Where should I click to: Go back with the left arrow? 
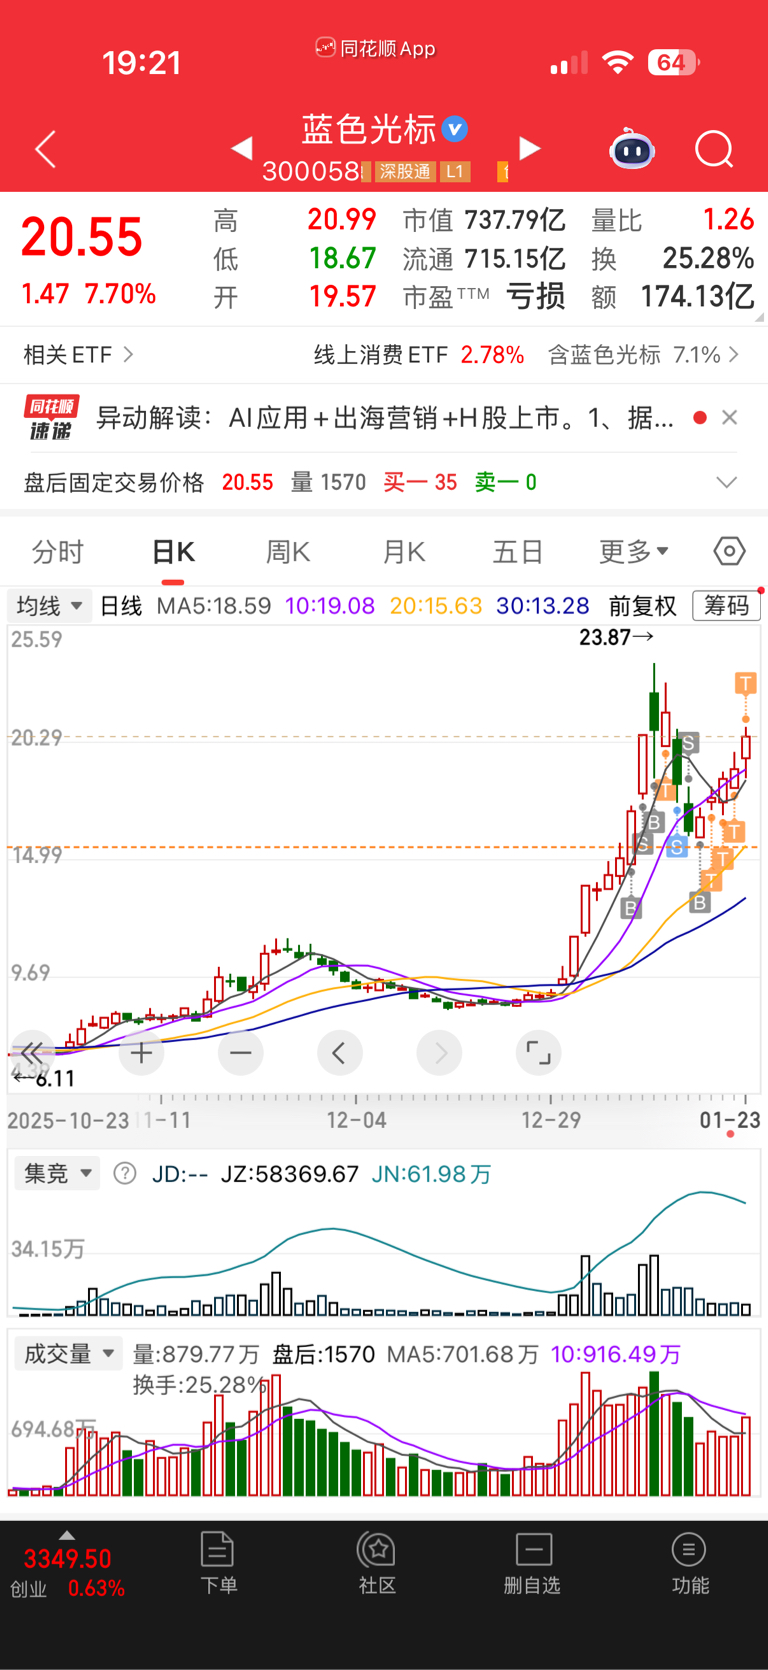pyautogui.click(x=46, y=150)
